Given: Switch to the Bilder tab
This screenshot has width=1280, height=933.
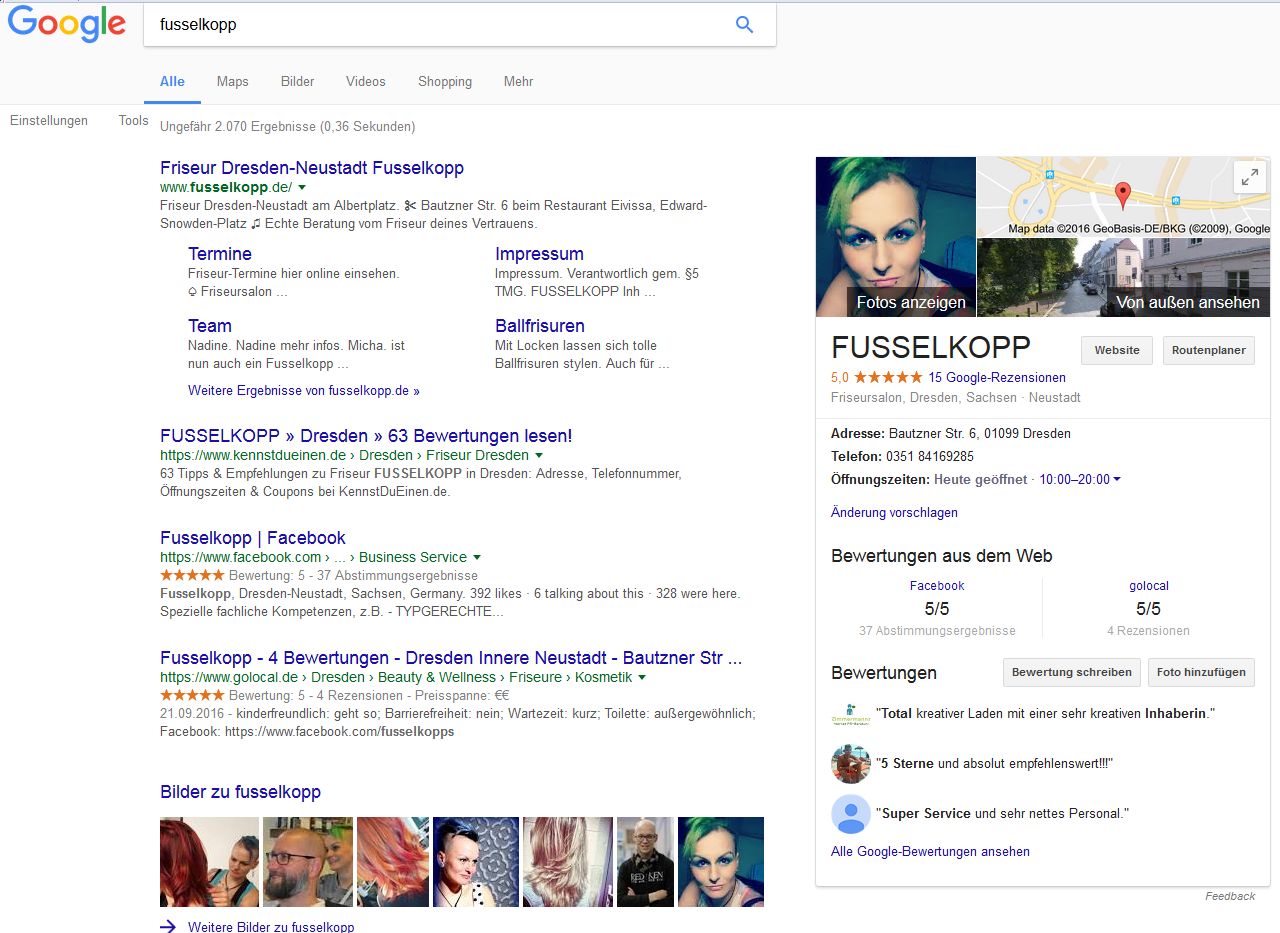Looking at the screenshot, I should 297,81.
